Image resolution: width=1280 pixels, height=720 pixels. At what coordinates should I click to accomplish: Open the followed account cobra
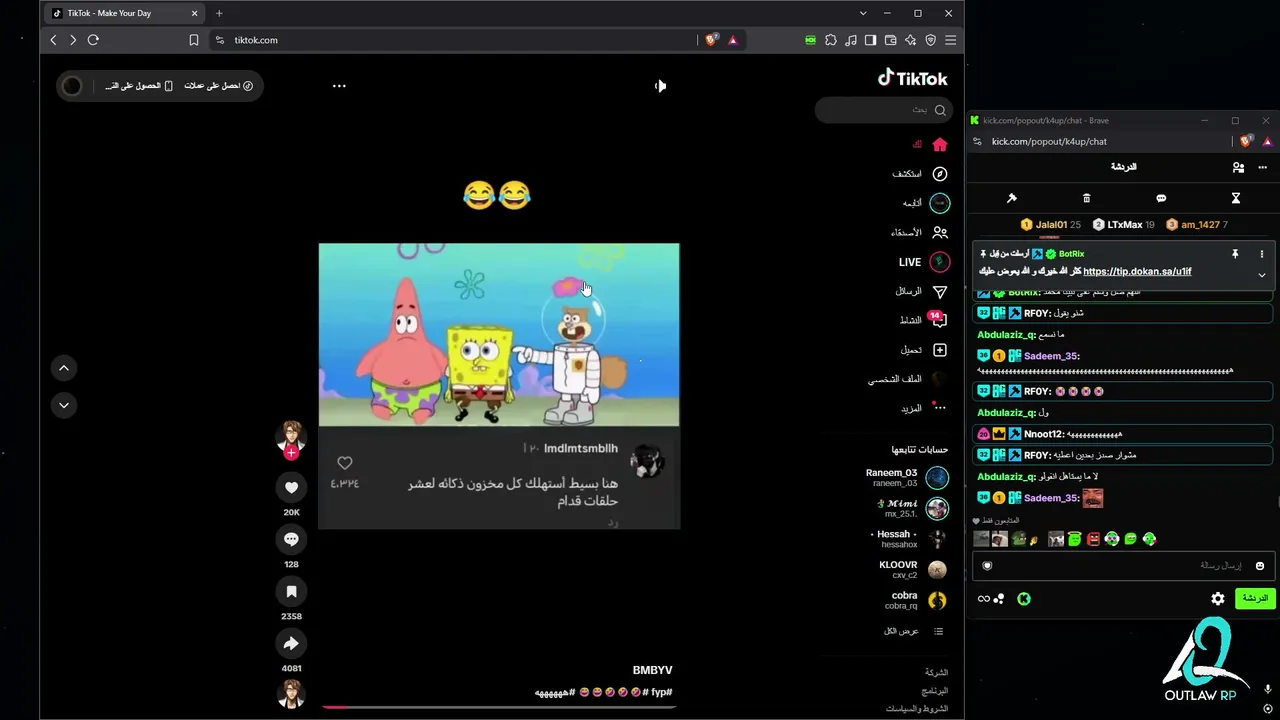click(916, 600)
